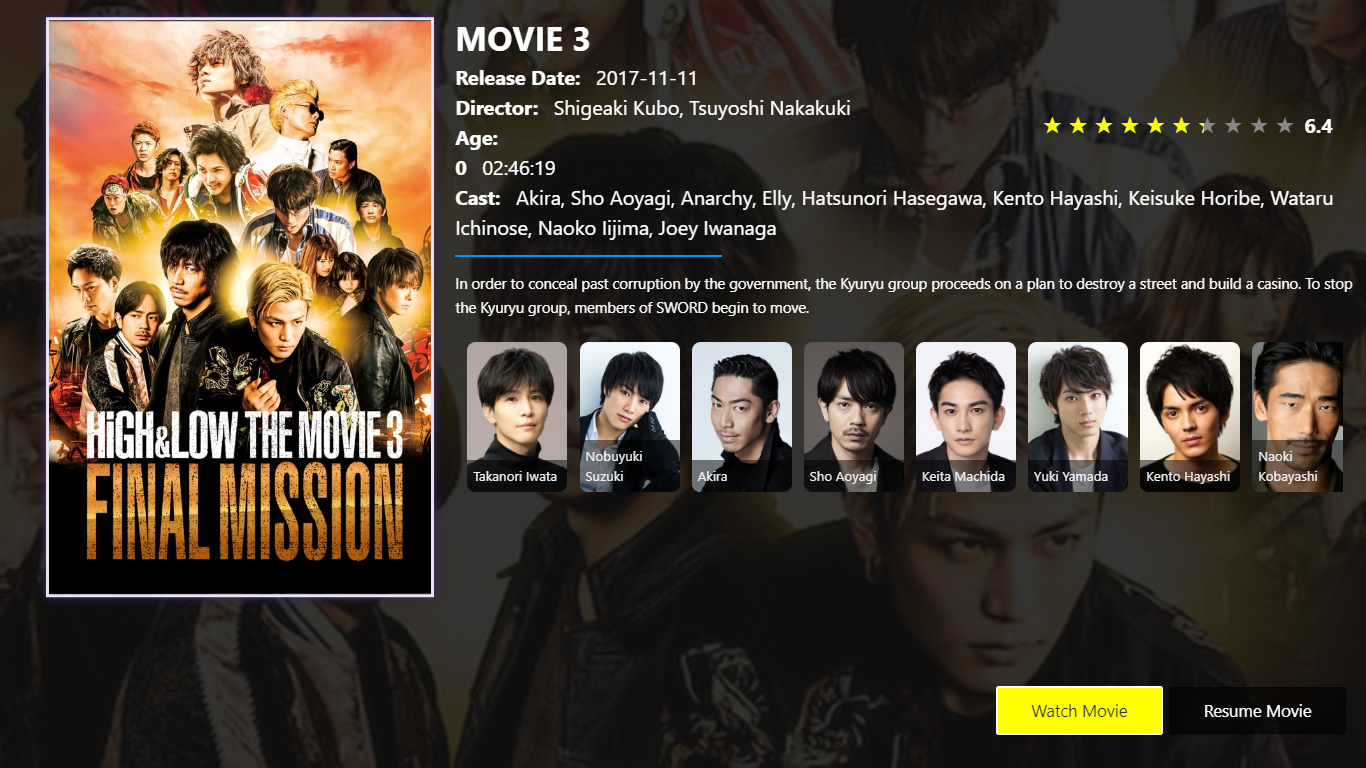The image size is (1366, 768).
Task: Click the Resume Movie button
Action: pyautogui.click(x=1257, y=711)
